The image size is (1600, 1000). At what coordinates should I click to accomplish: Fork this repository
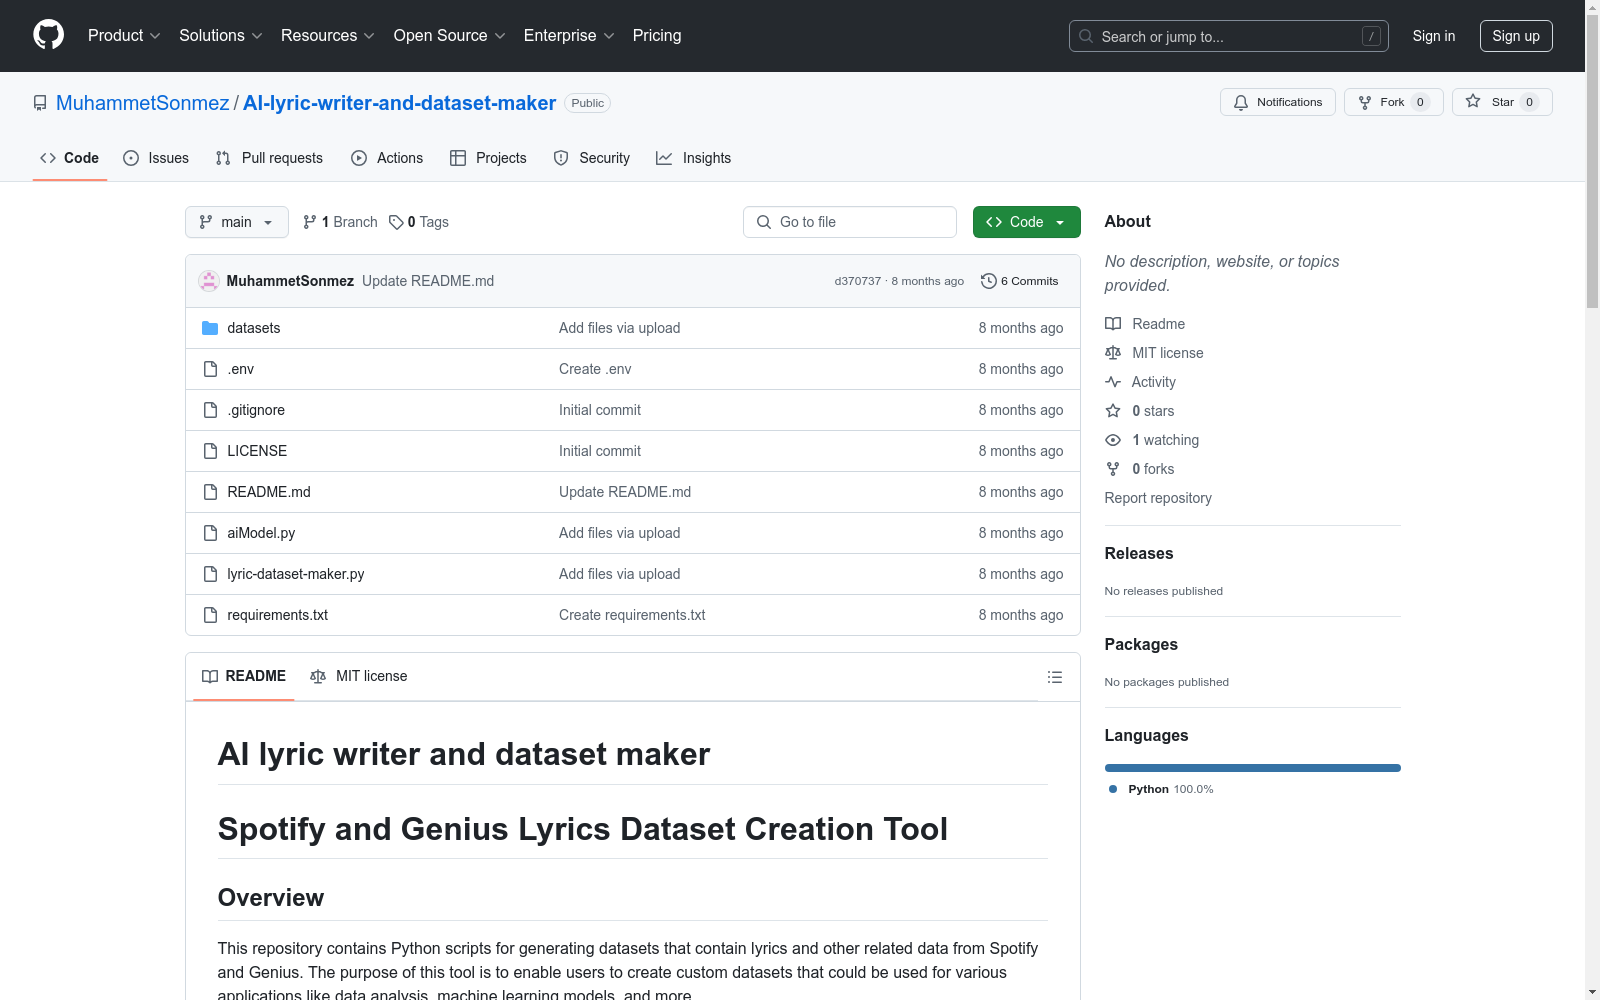click(x=1393, y=102)
